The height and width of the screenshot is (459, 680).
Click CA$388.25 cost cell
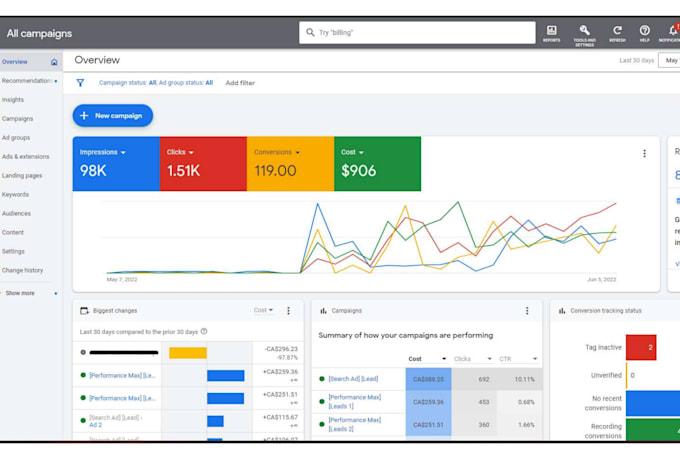pos(428,379)
